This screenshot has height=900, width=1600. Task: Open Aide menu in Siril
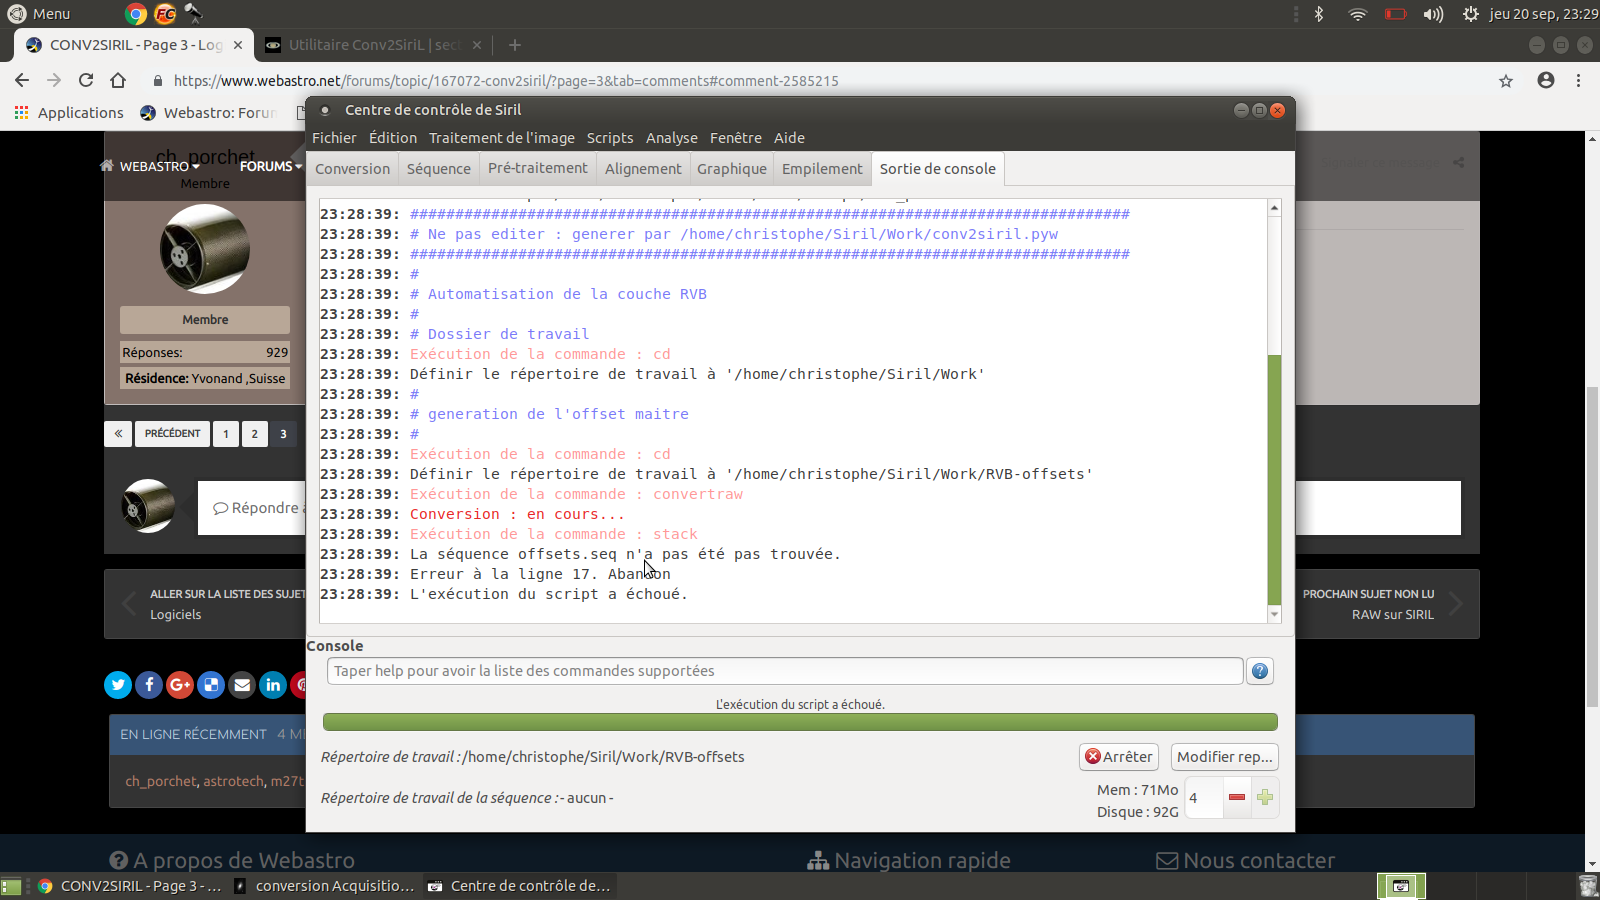pyautogui.click(x=789, y=138)
